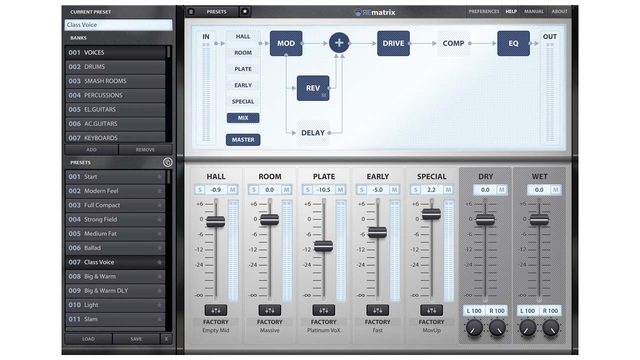Click the WET volume fader handle
The height and width of the screenshot is (360, 640).
(539, 220)
